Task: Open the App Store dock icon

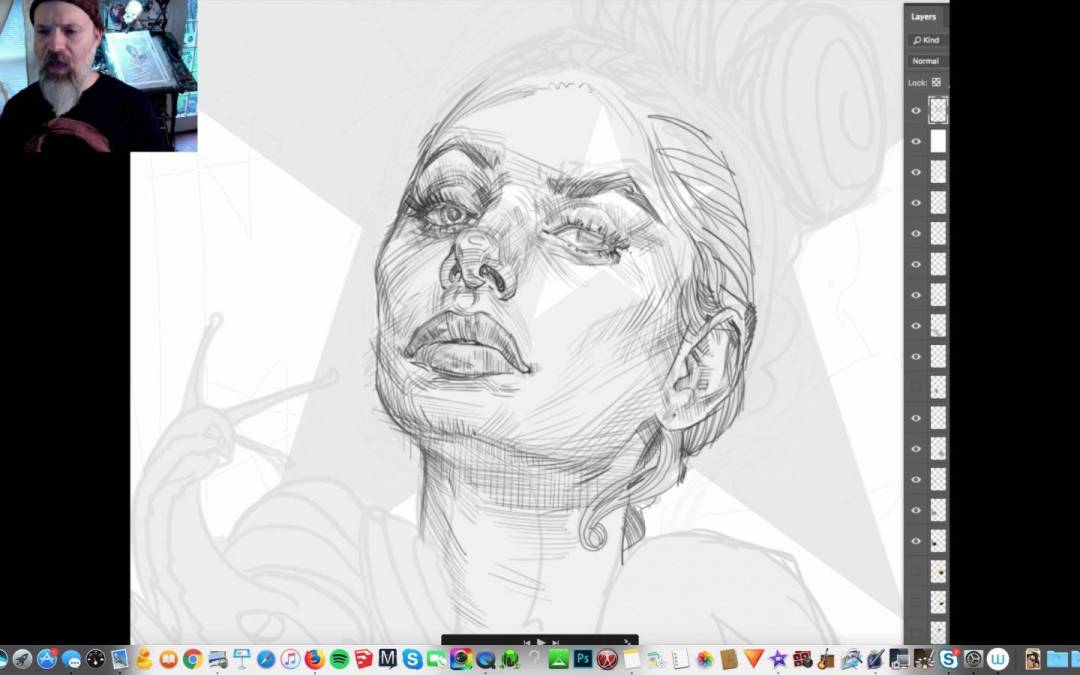Action: tap(47, 659)
